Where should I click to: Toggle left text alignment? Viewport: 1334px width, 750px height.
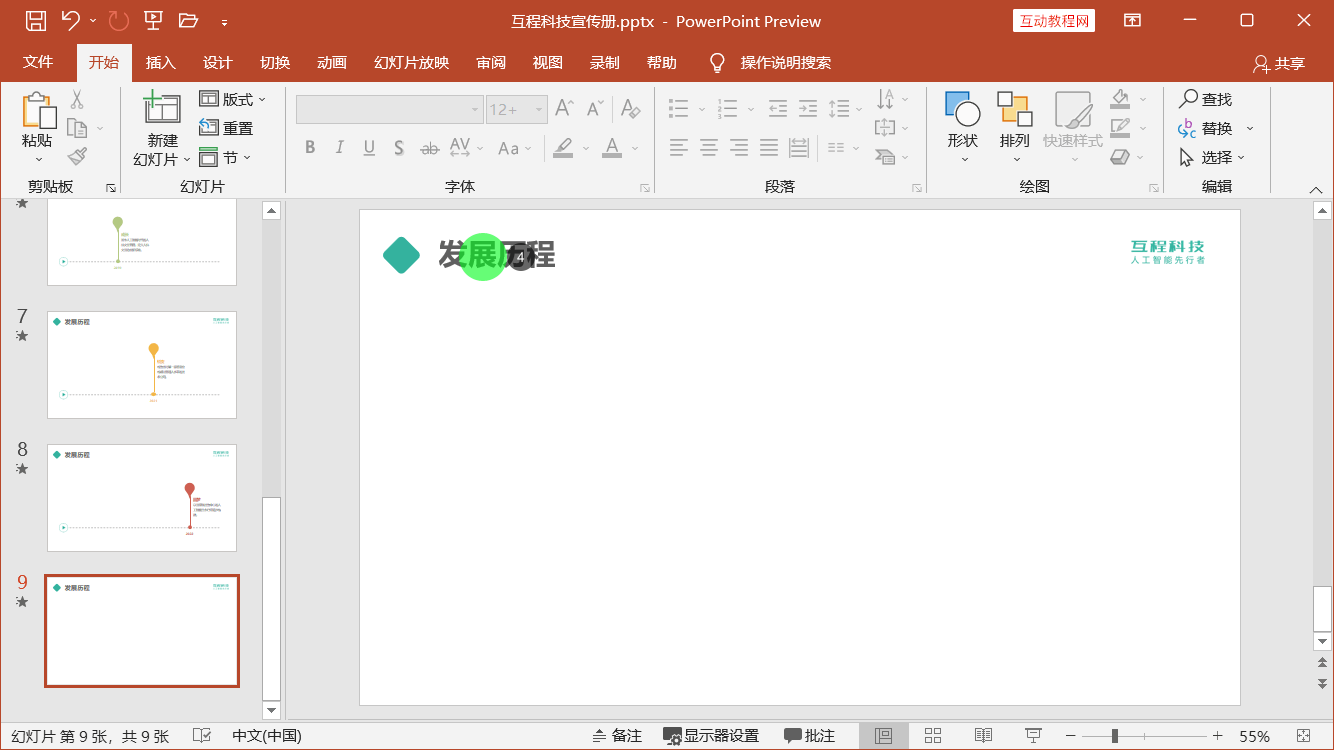(679, 148)
